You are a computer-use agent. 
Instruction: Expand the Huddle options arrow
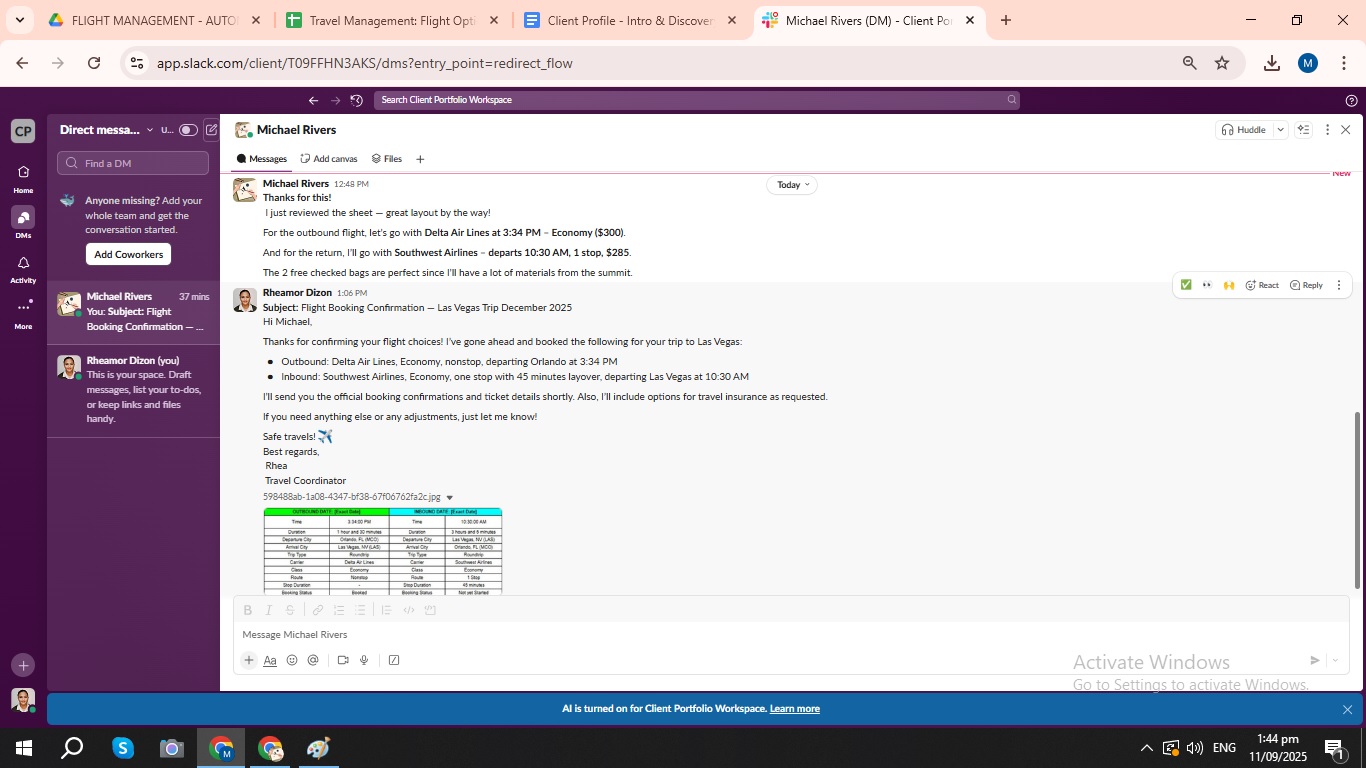1280,130
